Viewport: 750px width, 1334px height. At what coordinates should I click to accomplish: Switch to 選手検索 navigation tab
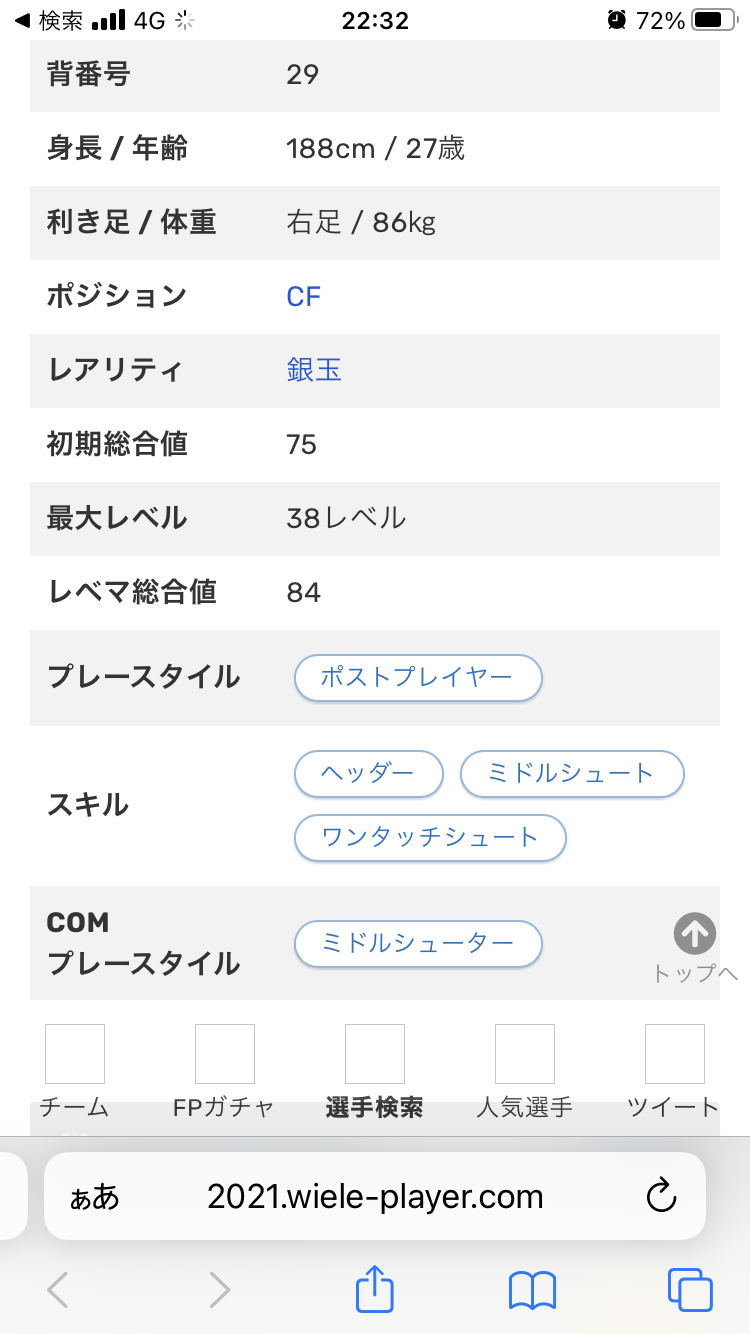(374, 1071)
